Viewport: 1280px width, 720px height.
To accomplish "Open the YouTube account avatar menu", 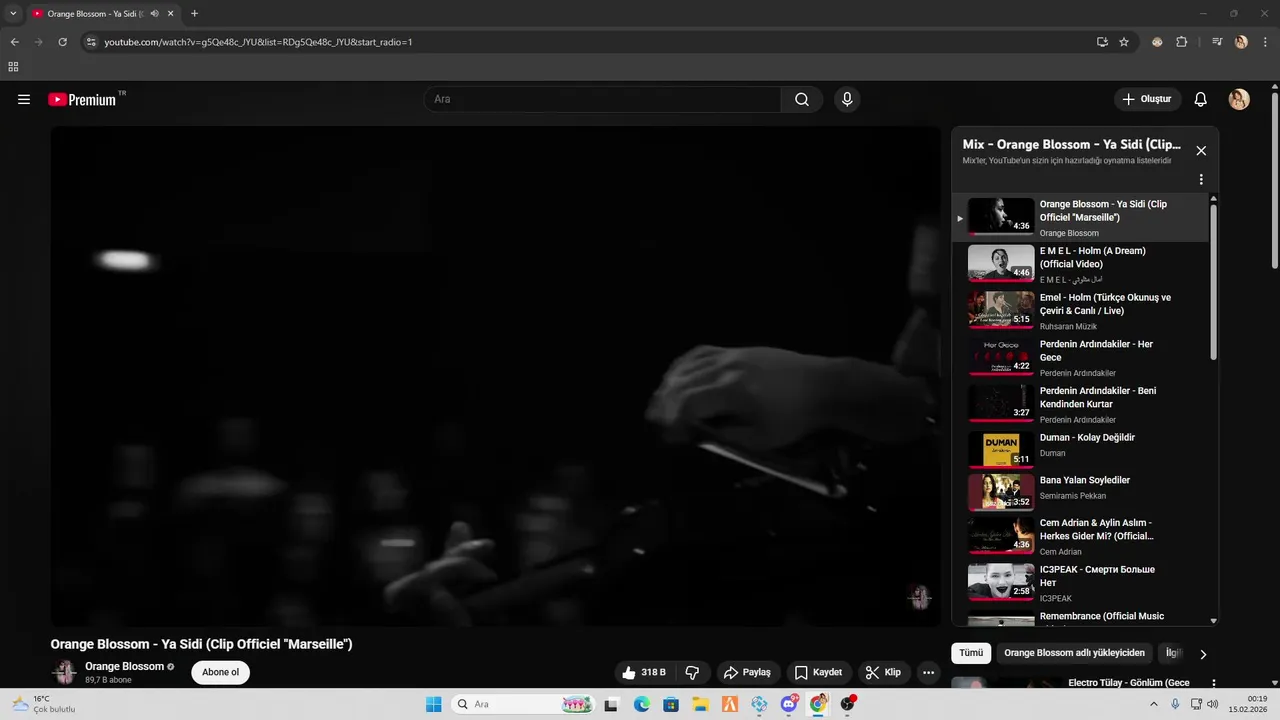I will 1239,99.
